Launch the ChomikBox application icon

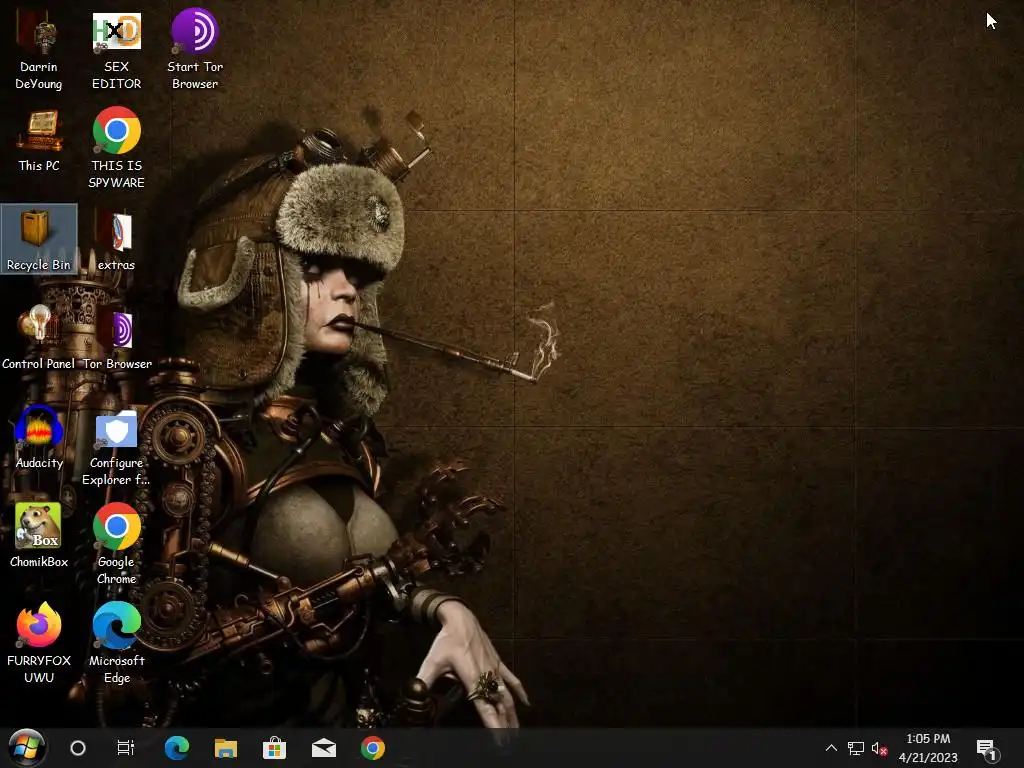tap(39, 536)
